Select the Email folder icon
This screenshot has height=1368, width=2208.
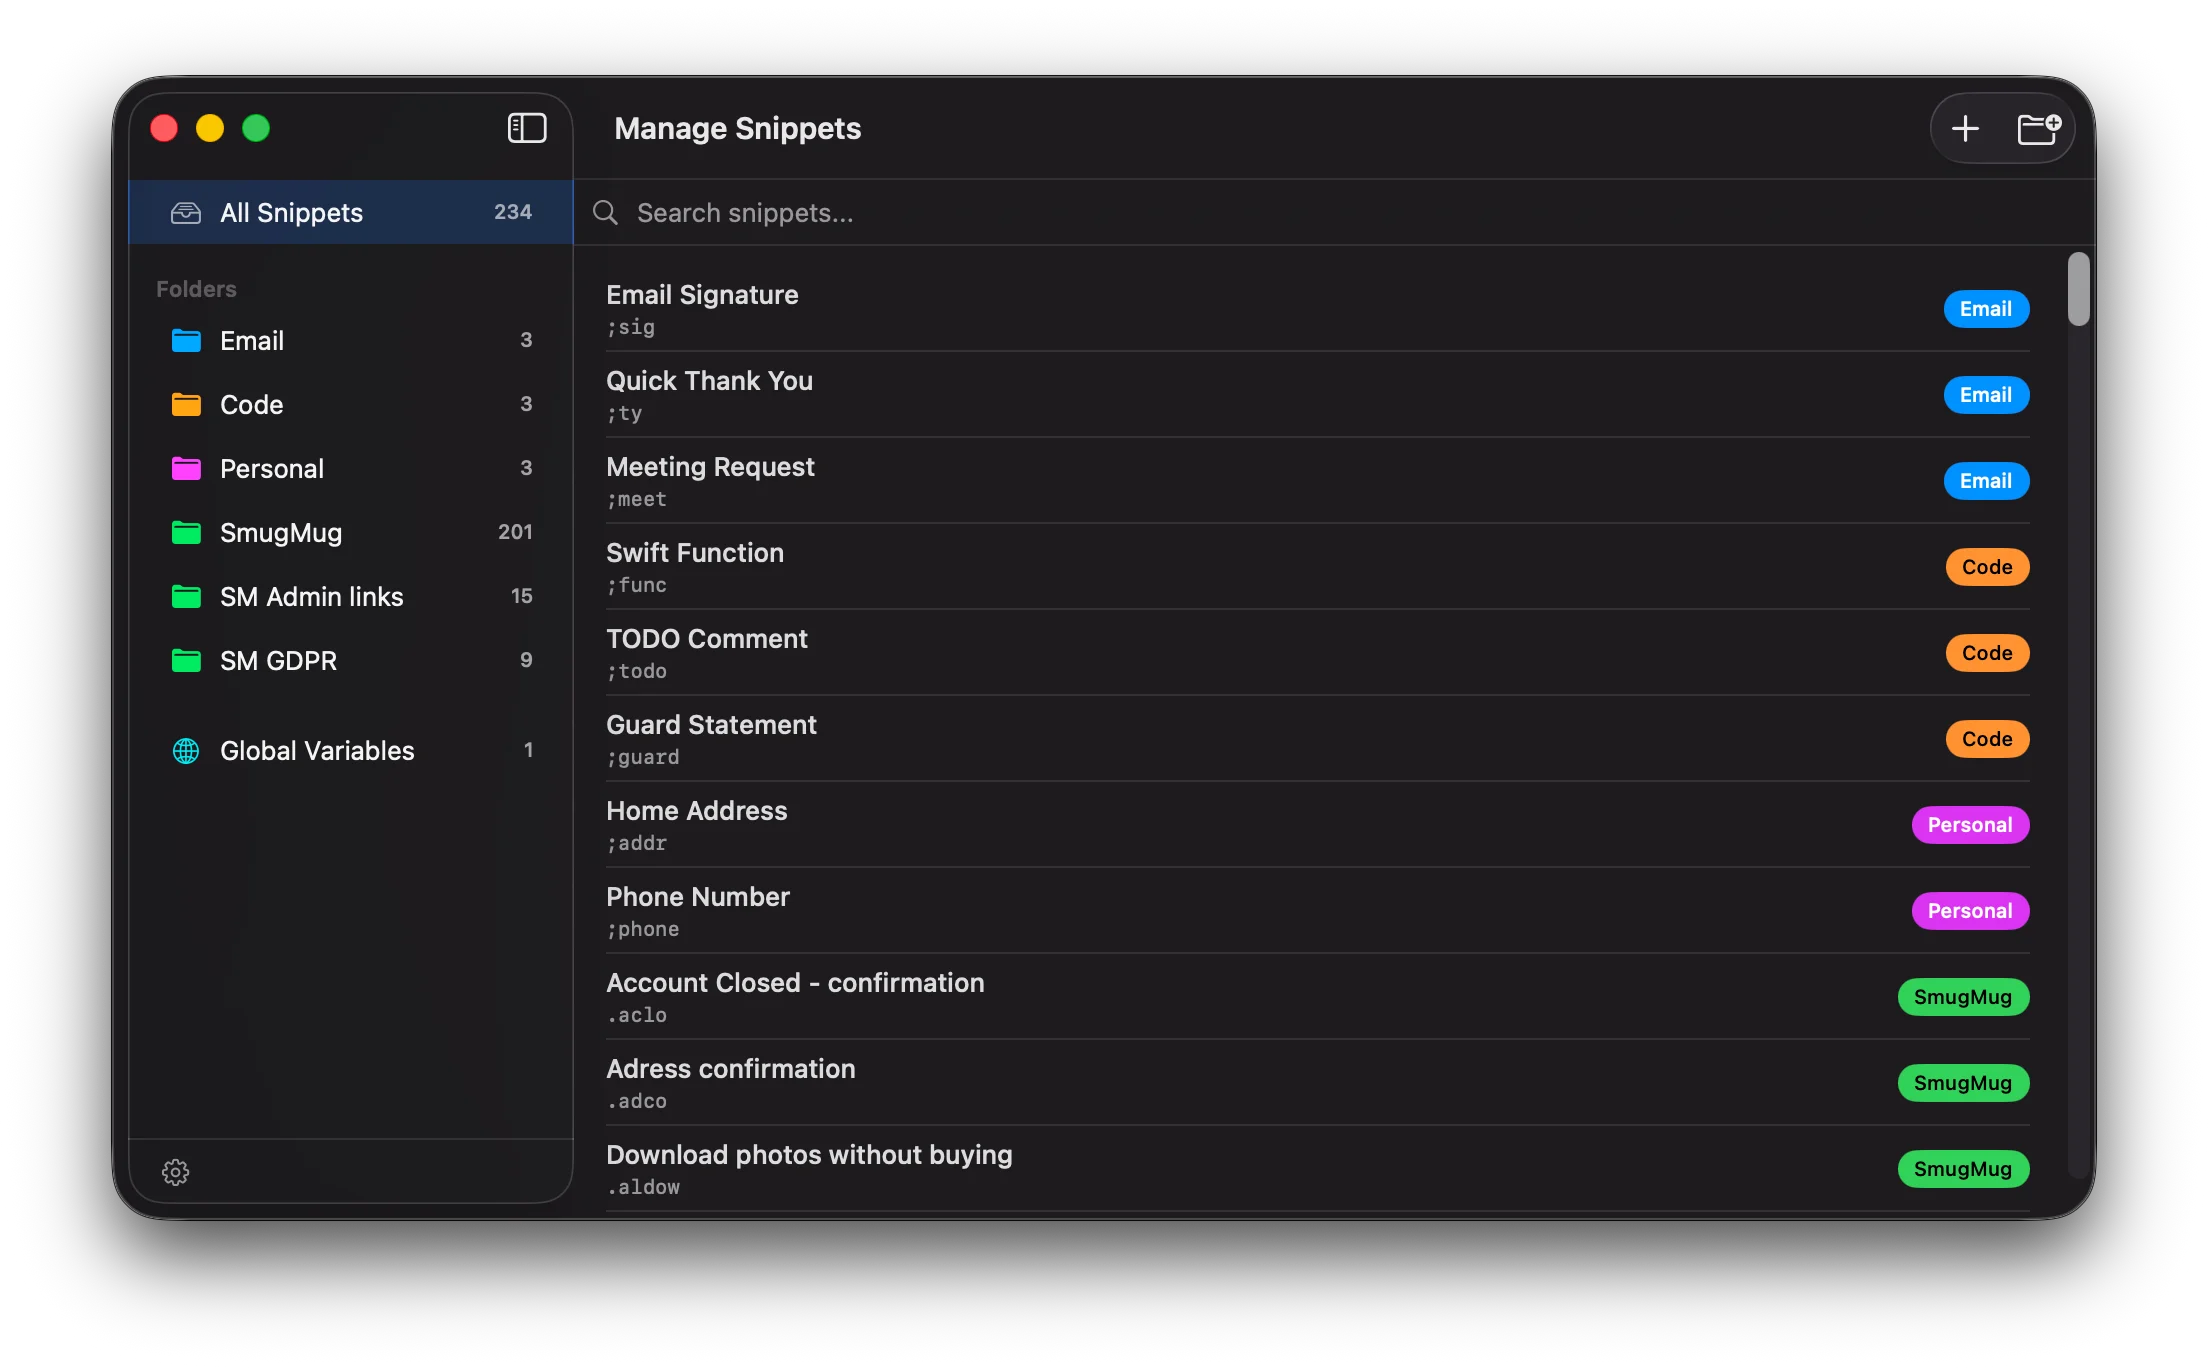pos(186,340)
